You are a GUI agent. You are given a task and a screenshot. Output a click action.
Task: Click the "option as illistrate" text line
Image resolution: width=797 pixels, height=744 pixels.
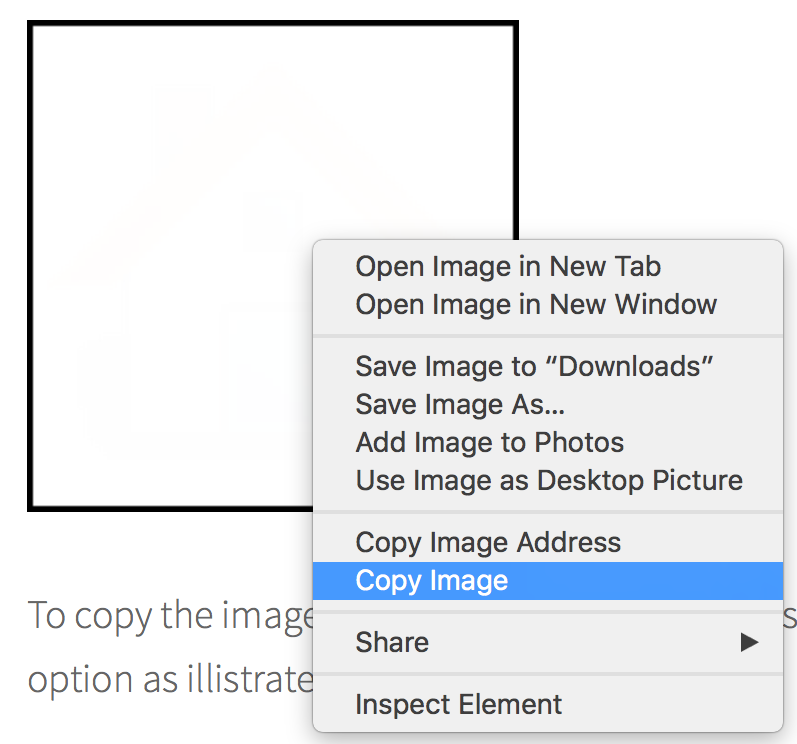(x=170, y=679)
